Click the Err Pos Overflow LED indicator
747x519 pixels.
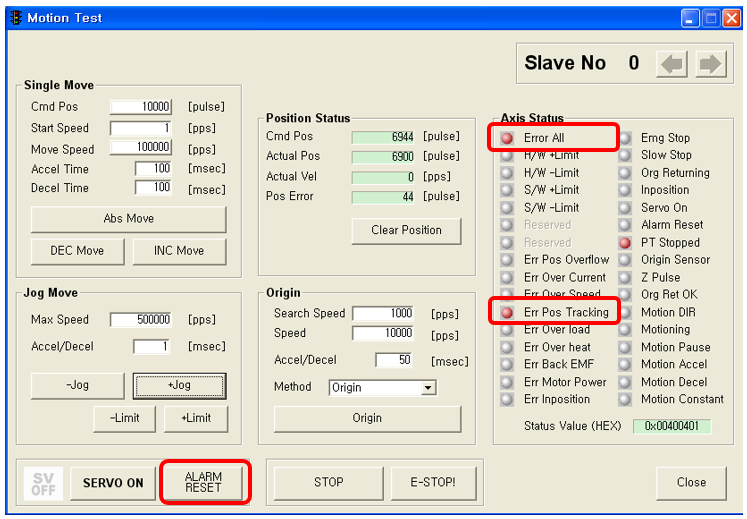click(507, 260)
